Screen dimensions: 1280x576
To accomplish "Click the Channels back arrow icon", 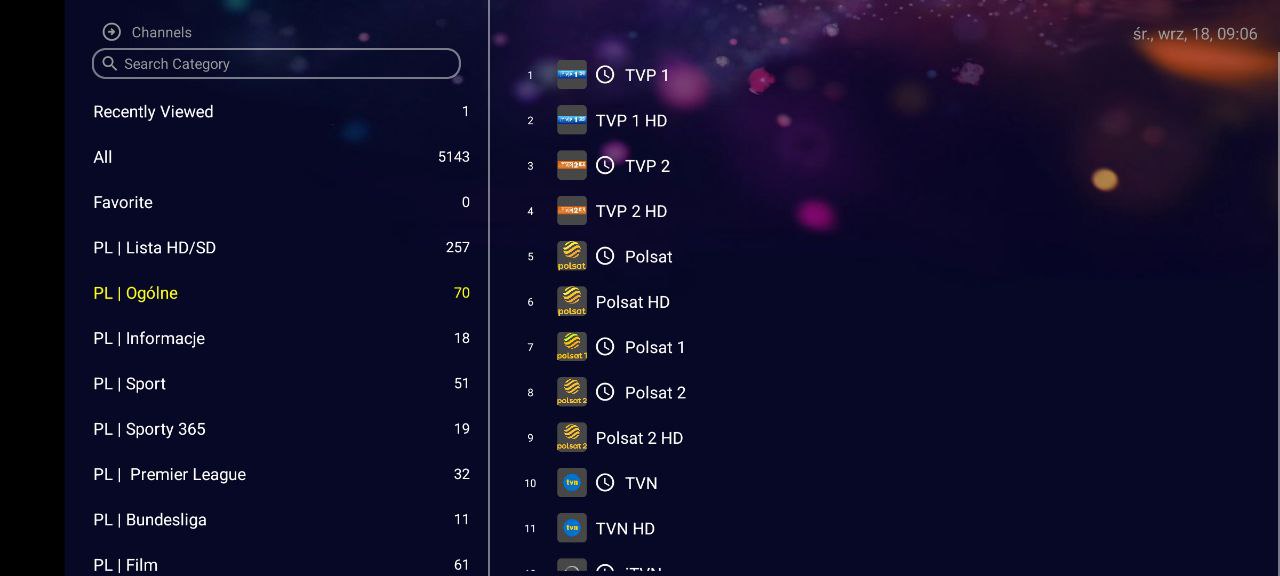I will point(112,32).
